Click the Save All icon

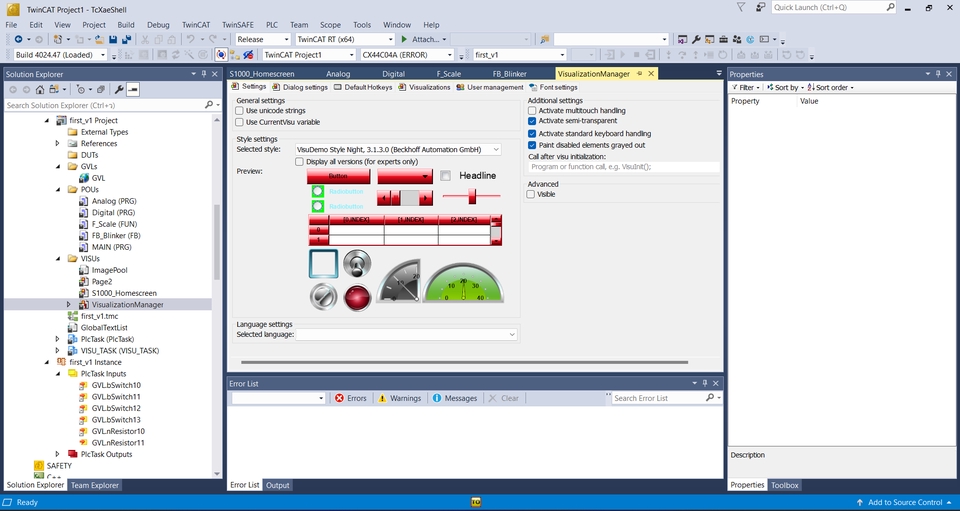point(127,39)
